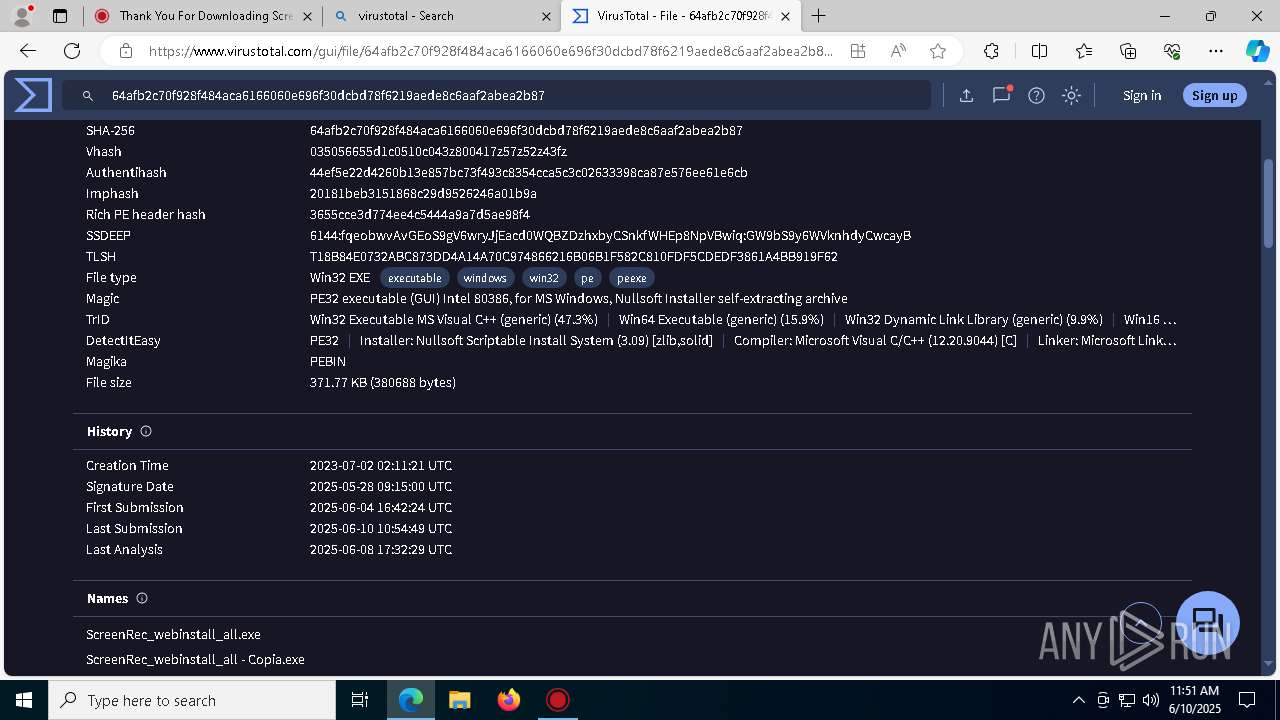Screen dimensions: 1280x720
Task: Open Task View on the taskbar
Action: click(x=361, y=700)
